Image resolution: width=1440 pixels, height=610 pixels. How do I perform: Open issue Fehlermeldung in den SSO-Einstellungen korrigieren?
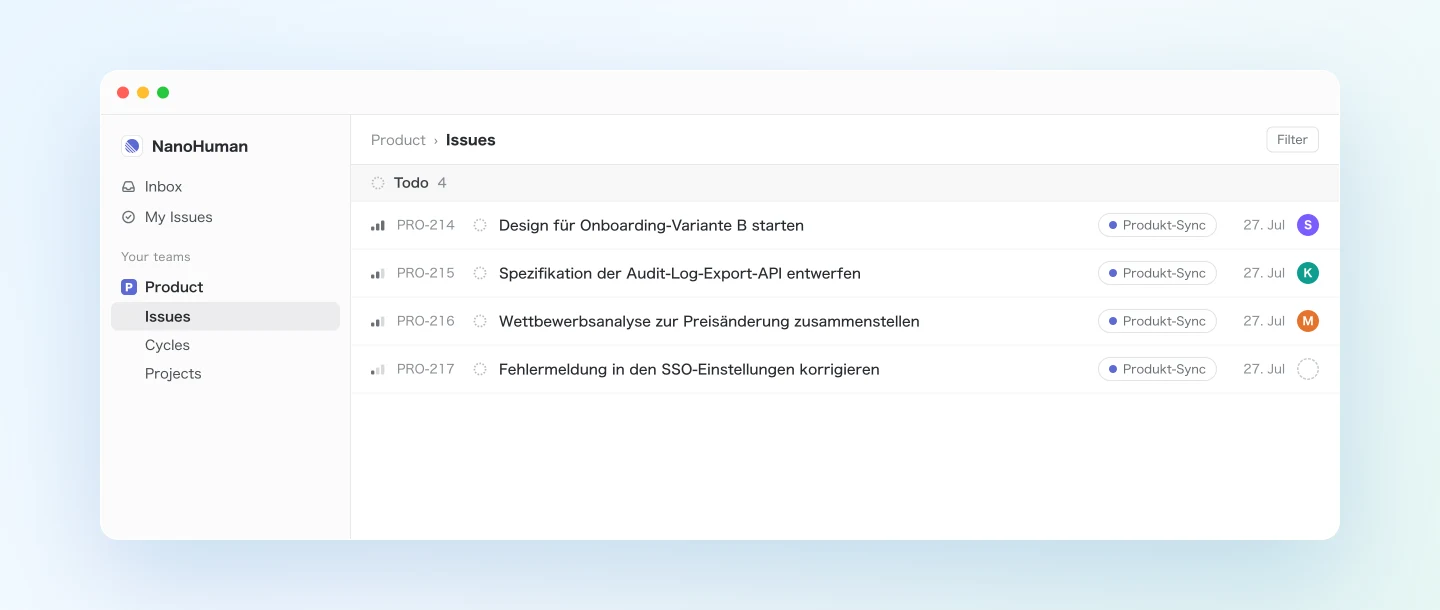tap(689, 369)
